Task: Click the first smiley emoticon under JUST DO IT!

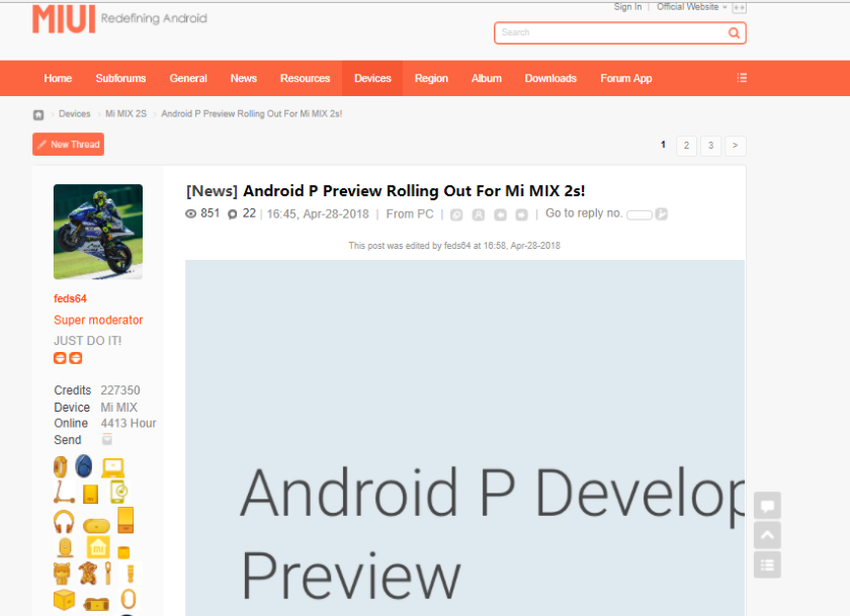Action: [59, 357]
